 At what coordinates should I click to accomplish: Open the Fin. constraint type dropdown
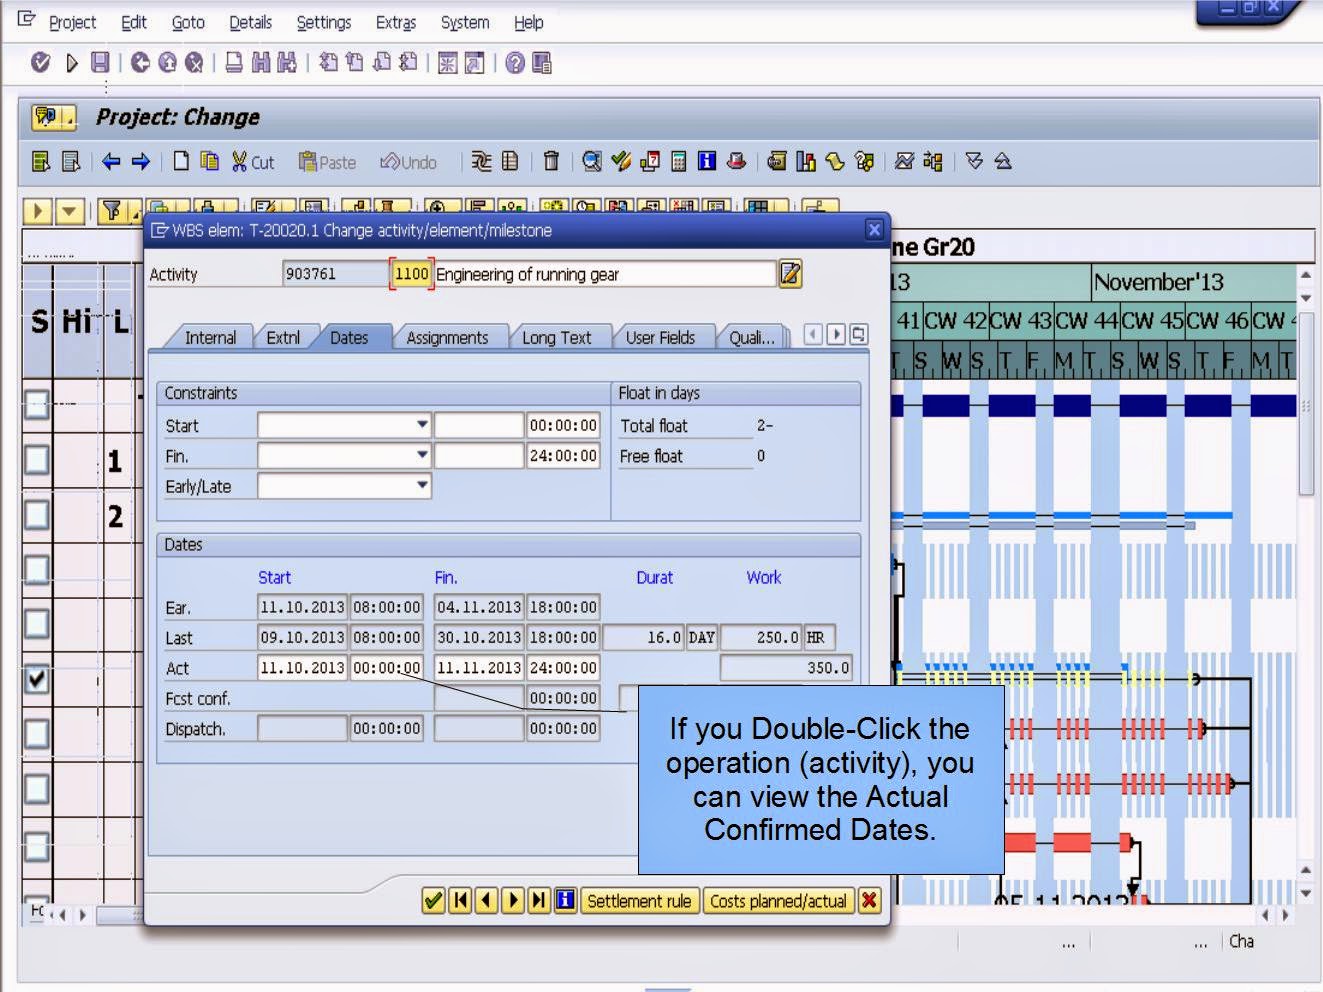422,455
